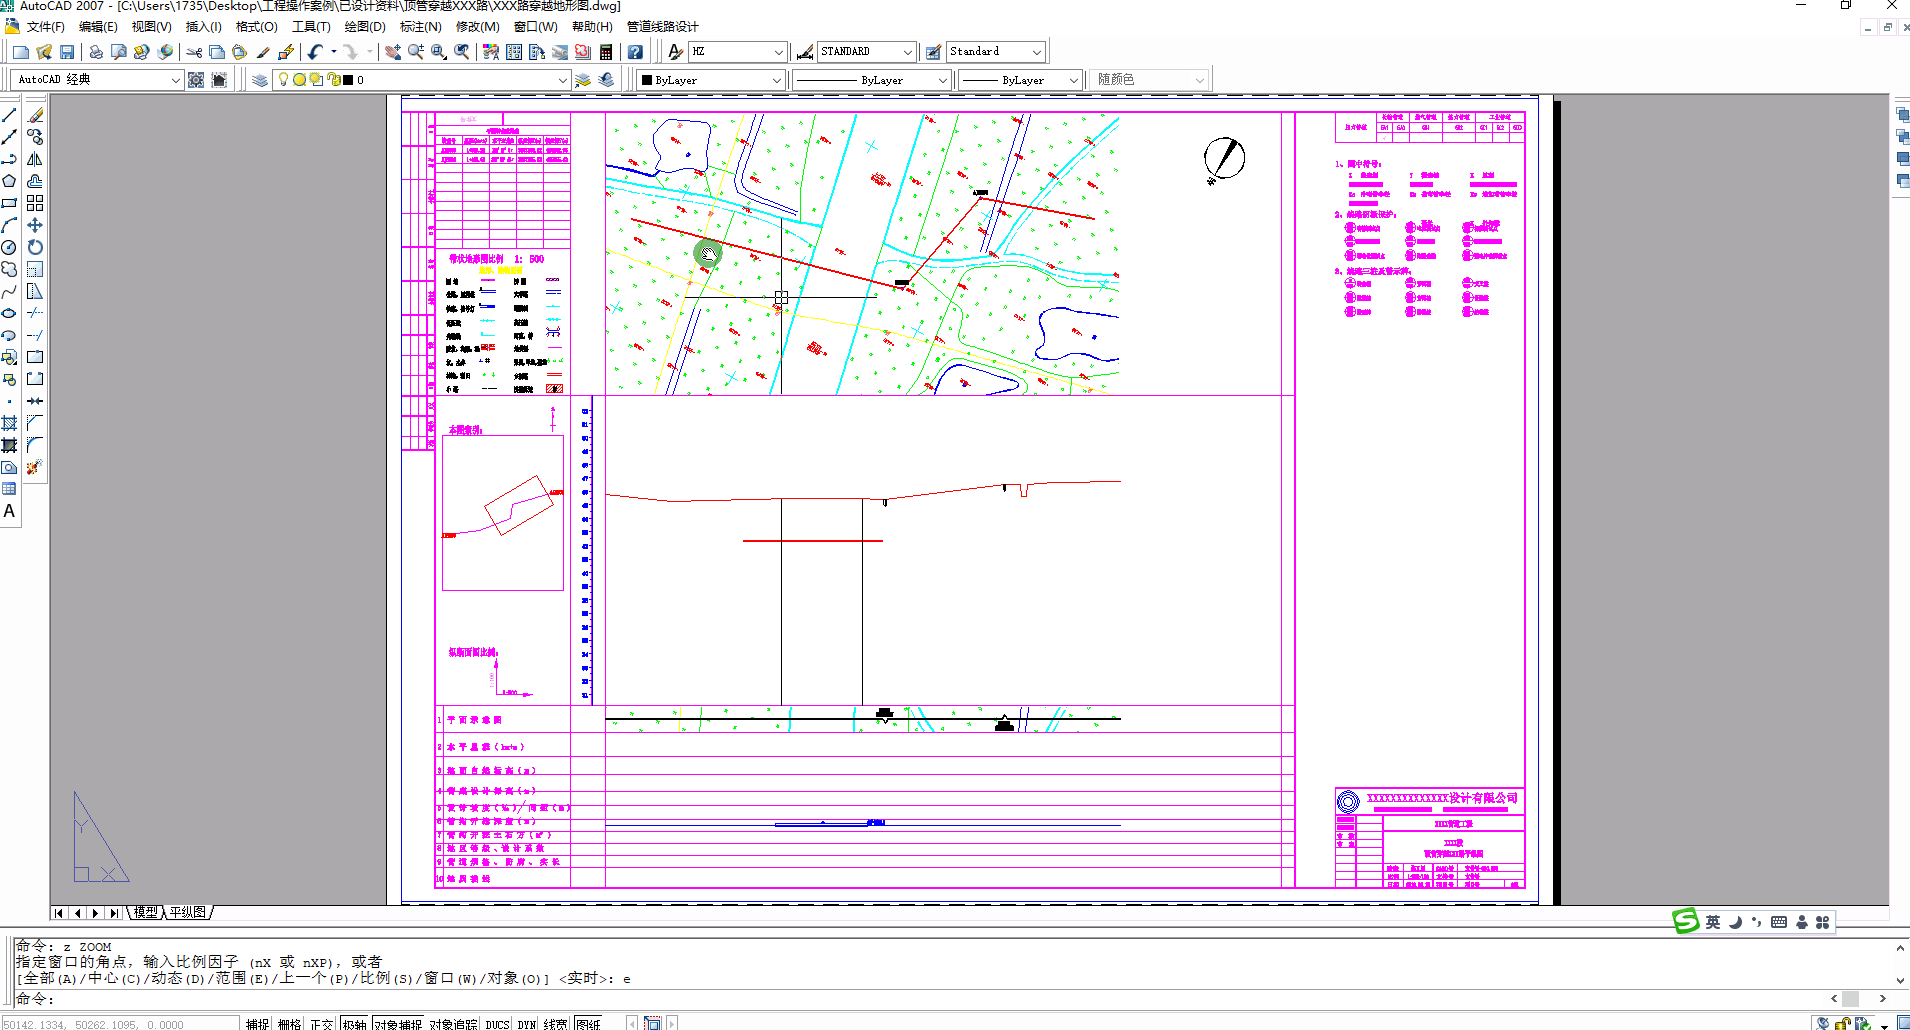Toggle 正交 ortho mode in status bar
The width and height of the screenshot is (1910, 1030).
pyautogui.click(x=321, y=1023)
